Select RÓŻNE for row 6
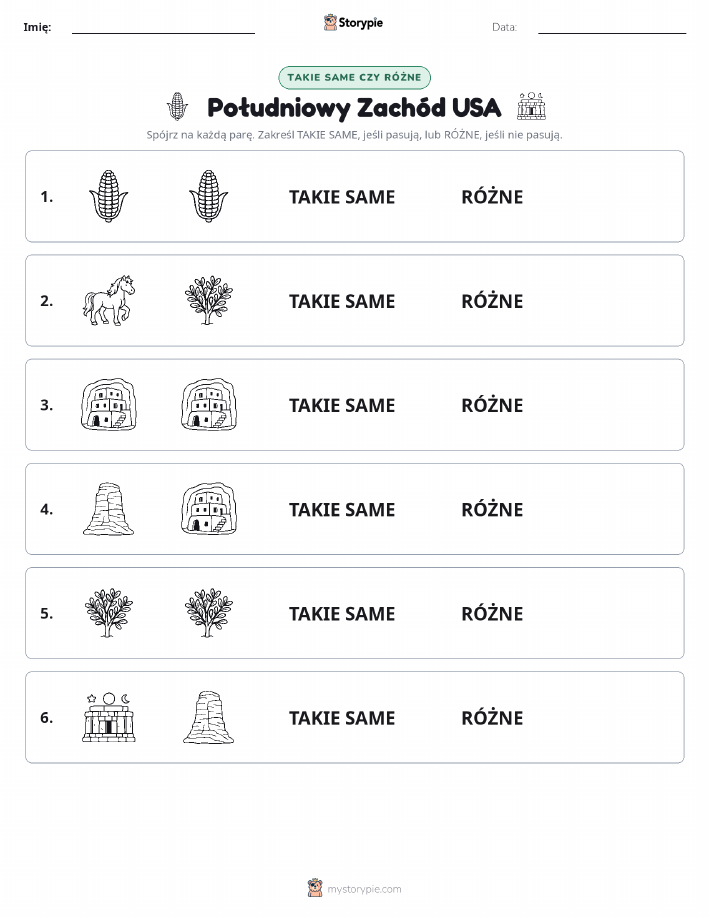Screen dimensions: 709x917 (x=492, y=718)
